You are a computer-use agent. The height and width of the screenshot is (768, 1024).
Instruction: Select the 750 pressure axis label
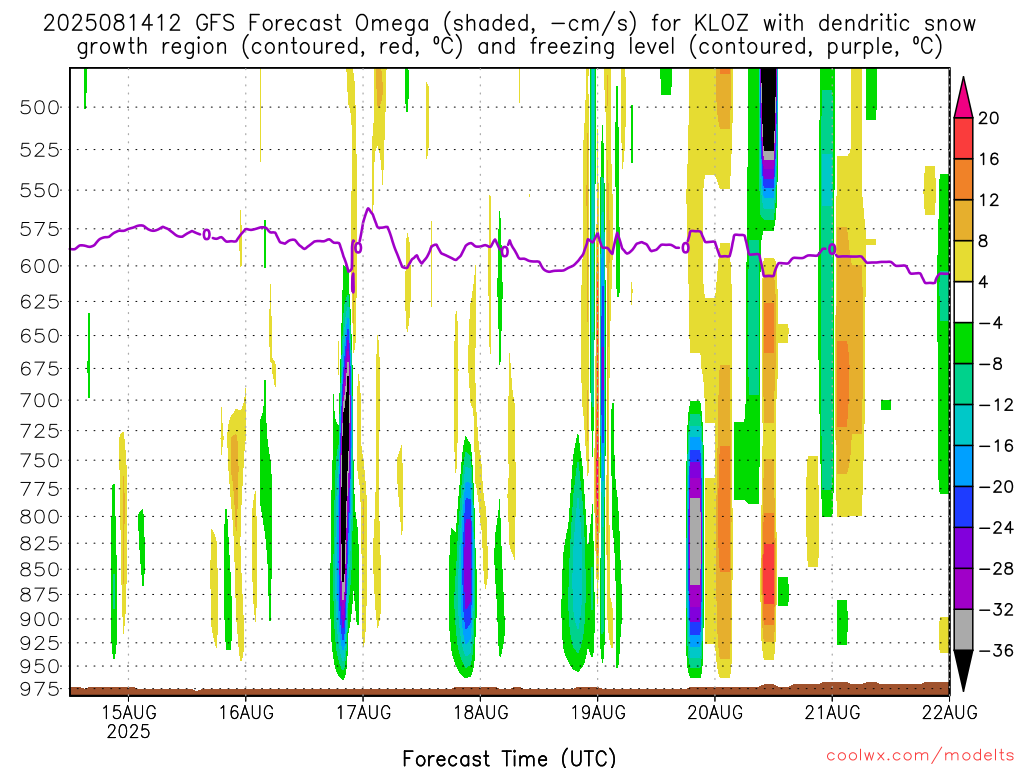coord(40,460)
